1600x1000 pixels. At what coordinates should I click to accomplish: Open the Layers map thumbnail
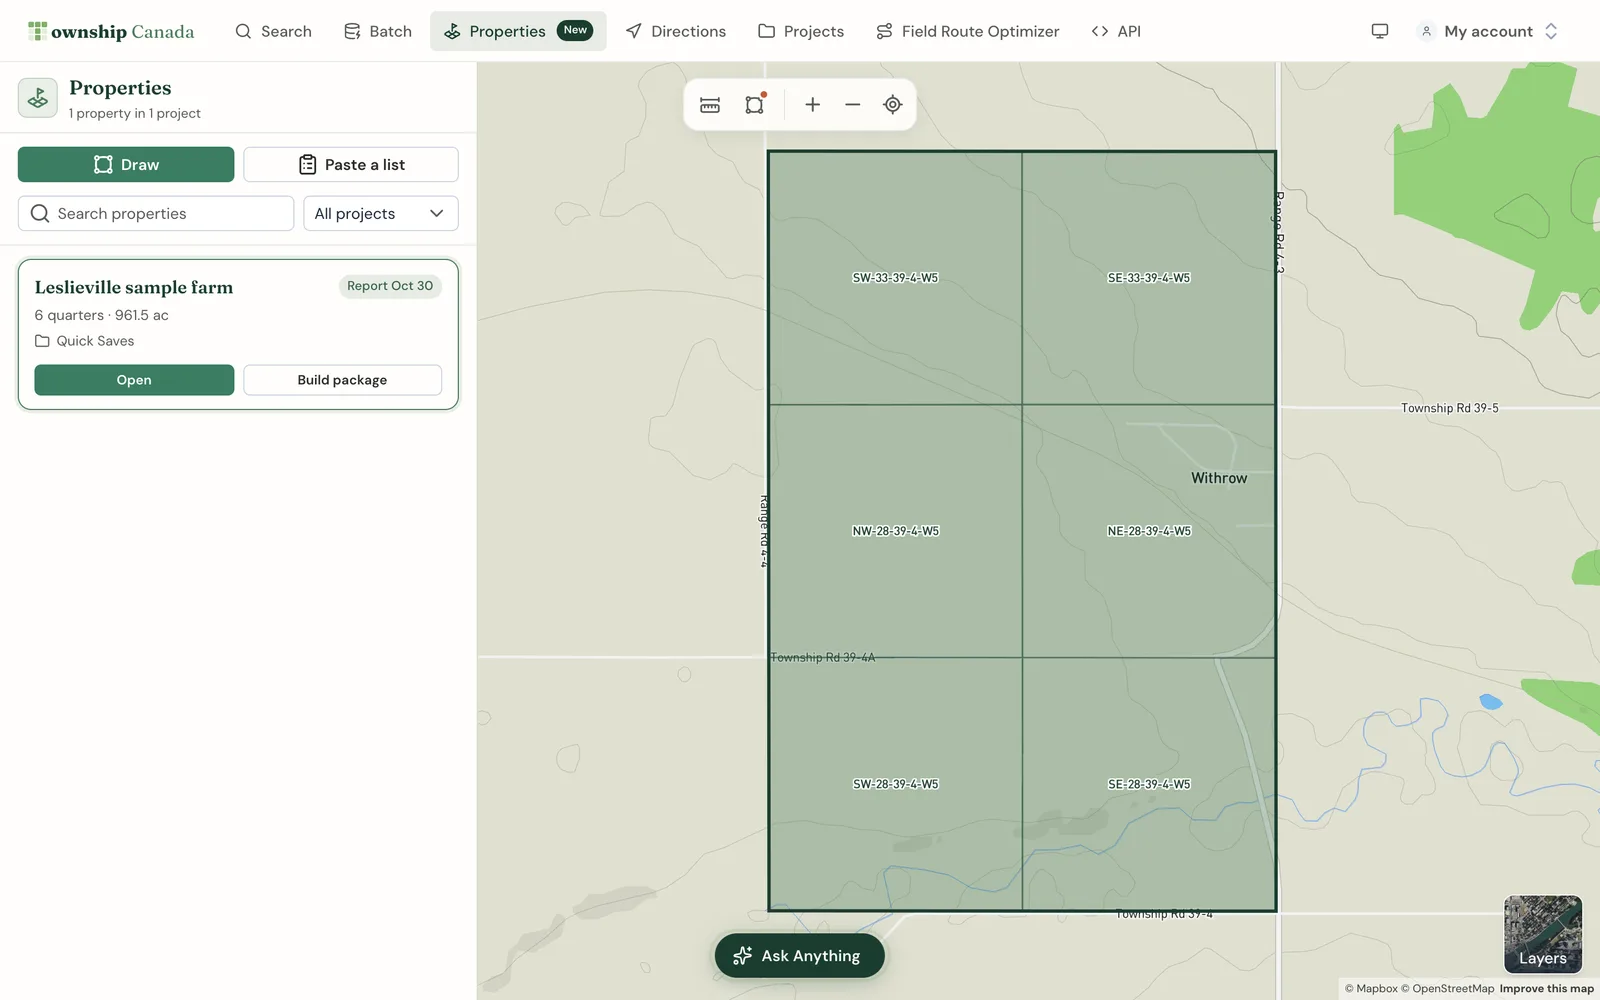pos(1543,934)
